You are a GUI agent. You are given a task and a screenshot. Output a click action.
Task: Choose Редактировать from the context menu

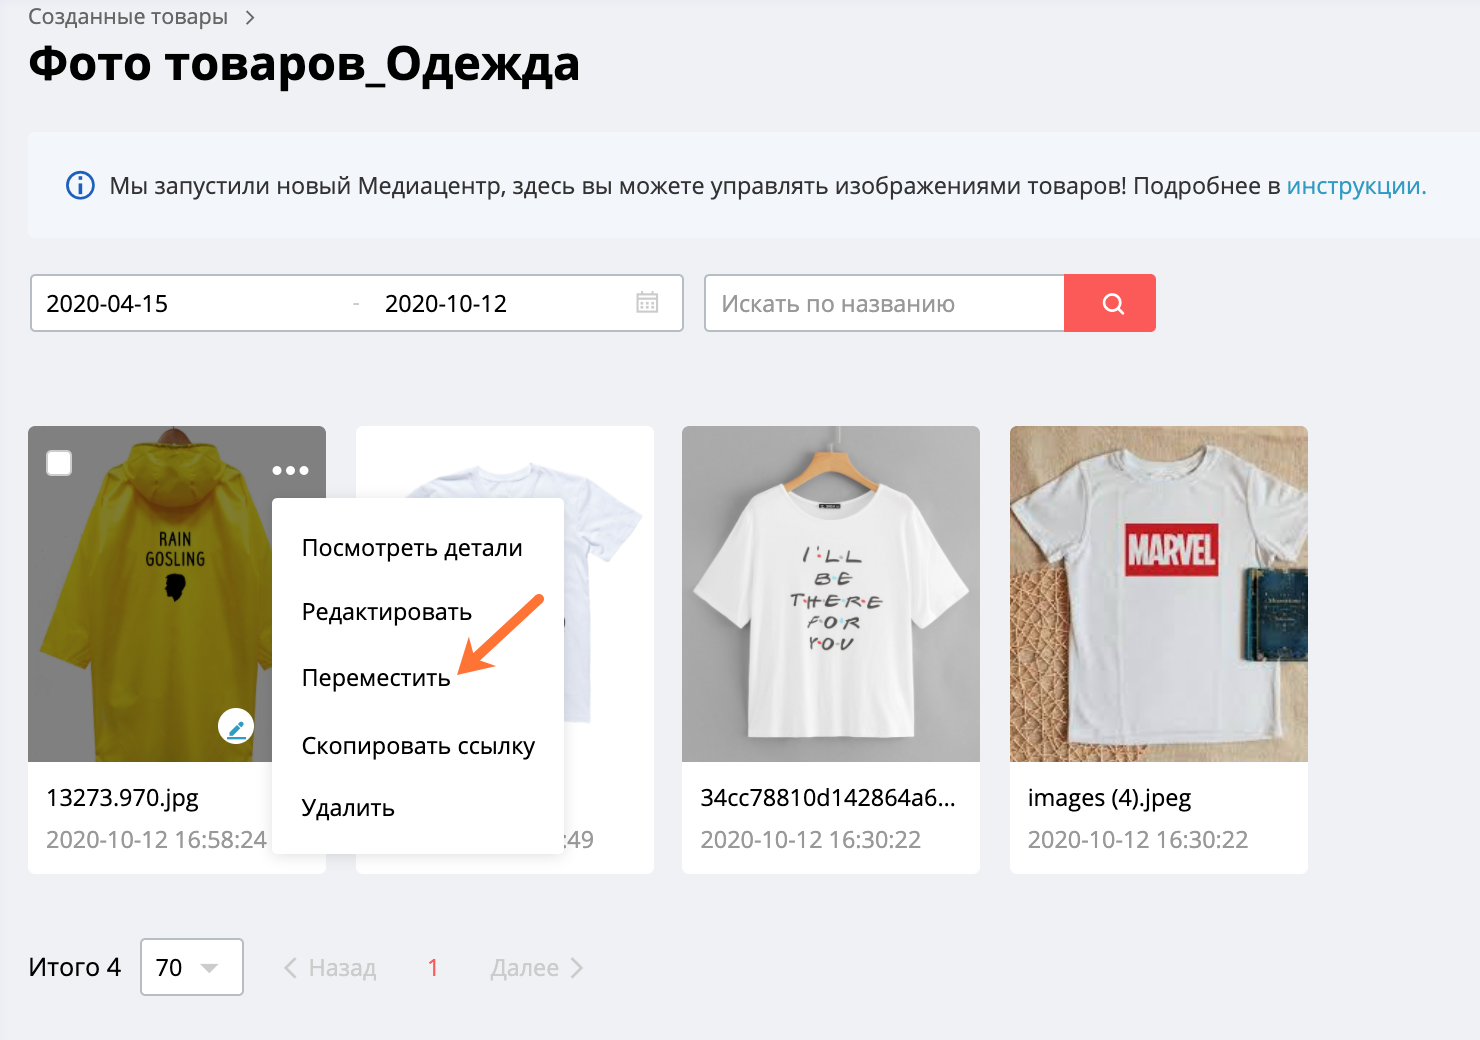click(x=387, y=612)
